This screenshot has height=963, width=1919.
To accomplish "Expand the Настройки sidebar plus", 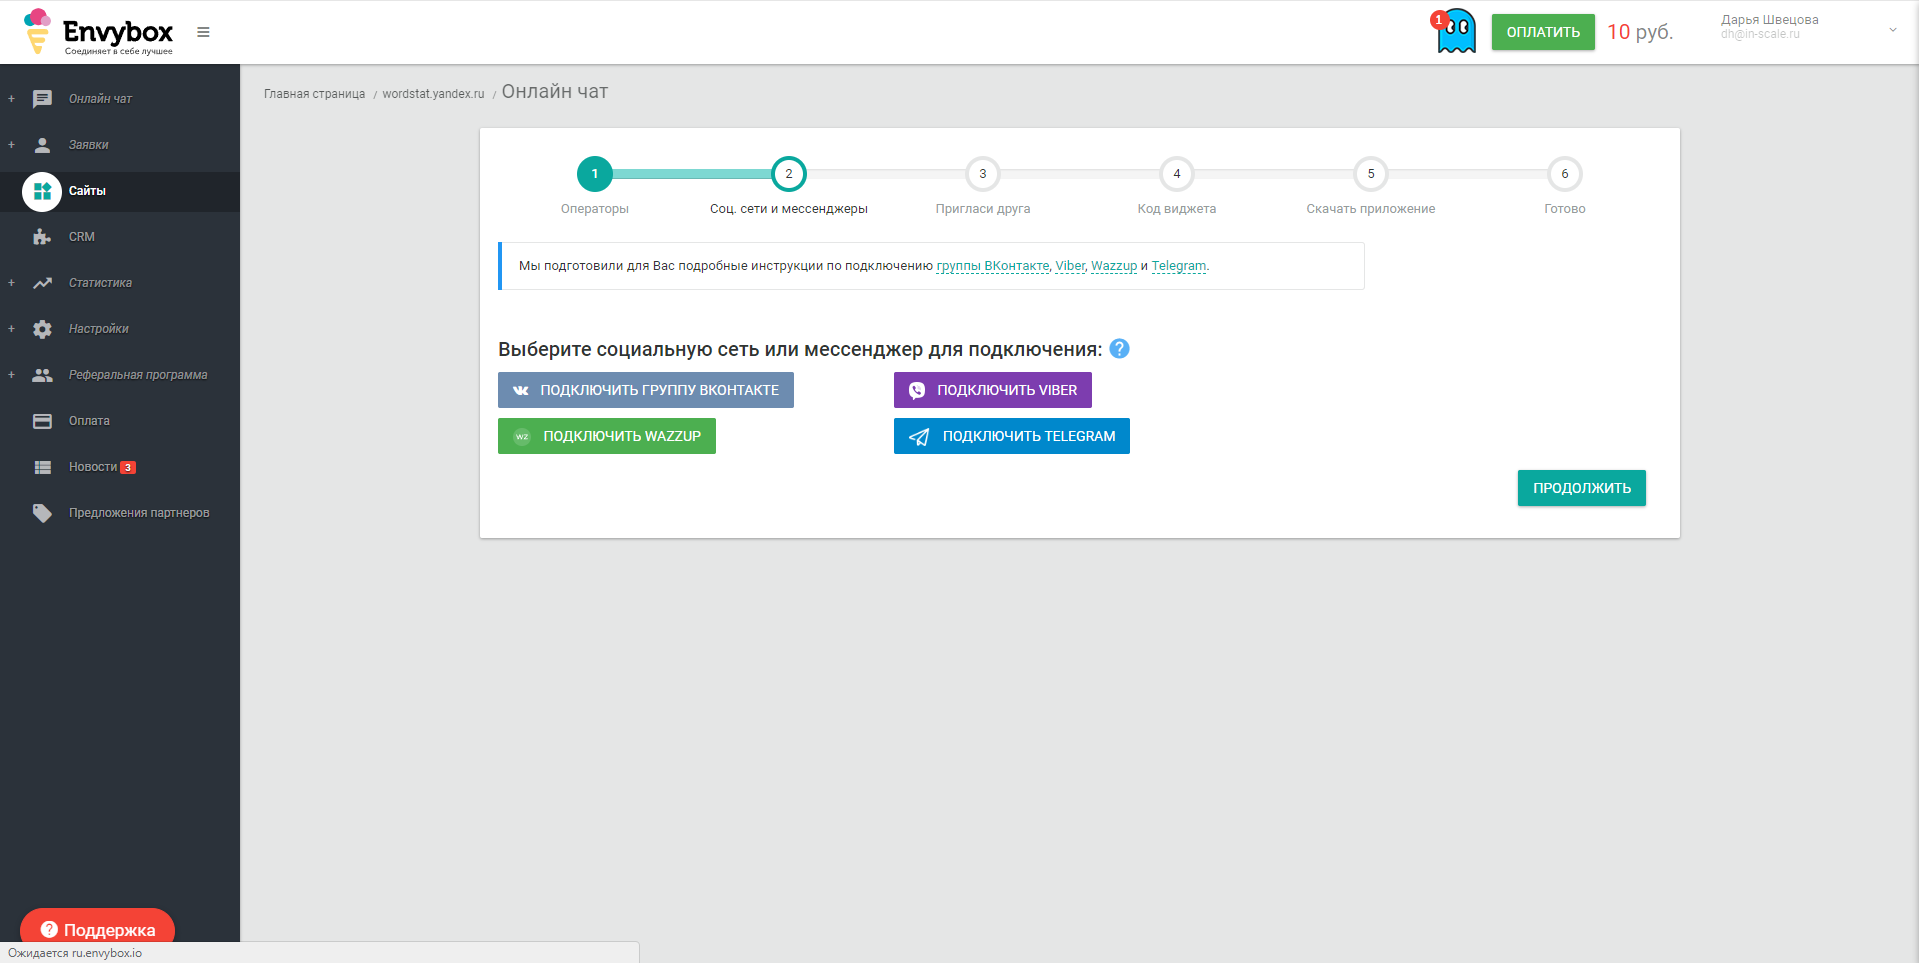I will click(x=11, y=329).
